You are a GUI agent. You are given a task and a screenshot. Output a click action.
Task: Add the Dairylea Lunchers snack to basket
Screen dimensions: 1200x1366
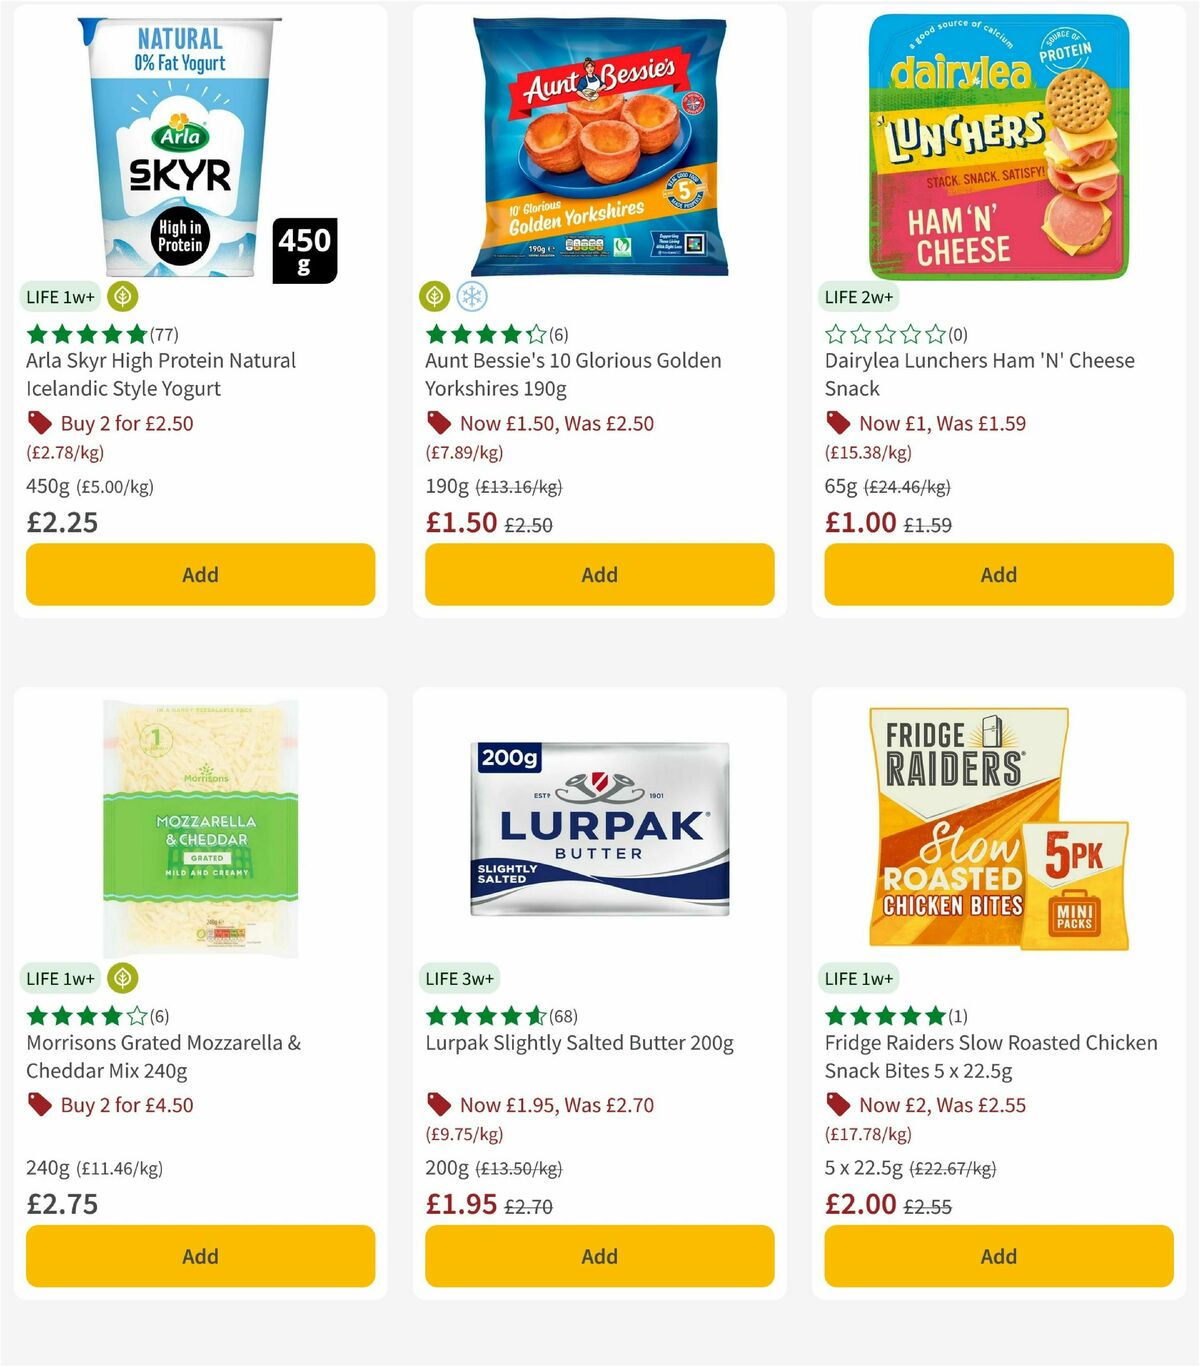tap(998, 575)
